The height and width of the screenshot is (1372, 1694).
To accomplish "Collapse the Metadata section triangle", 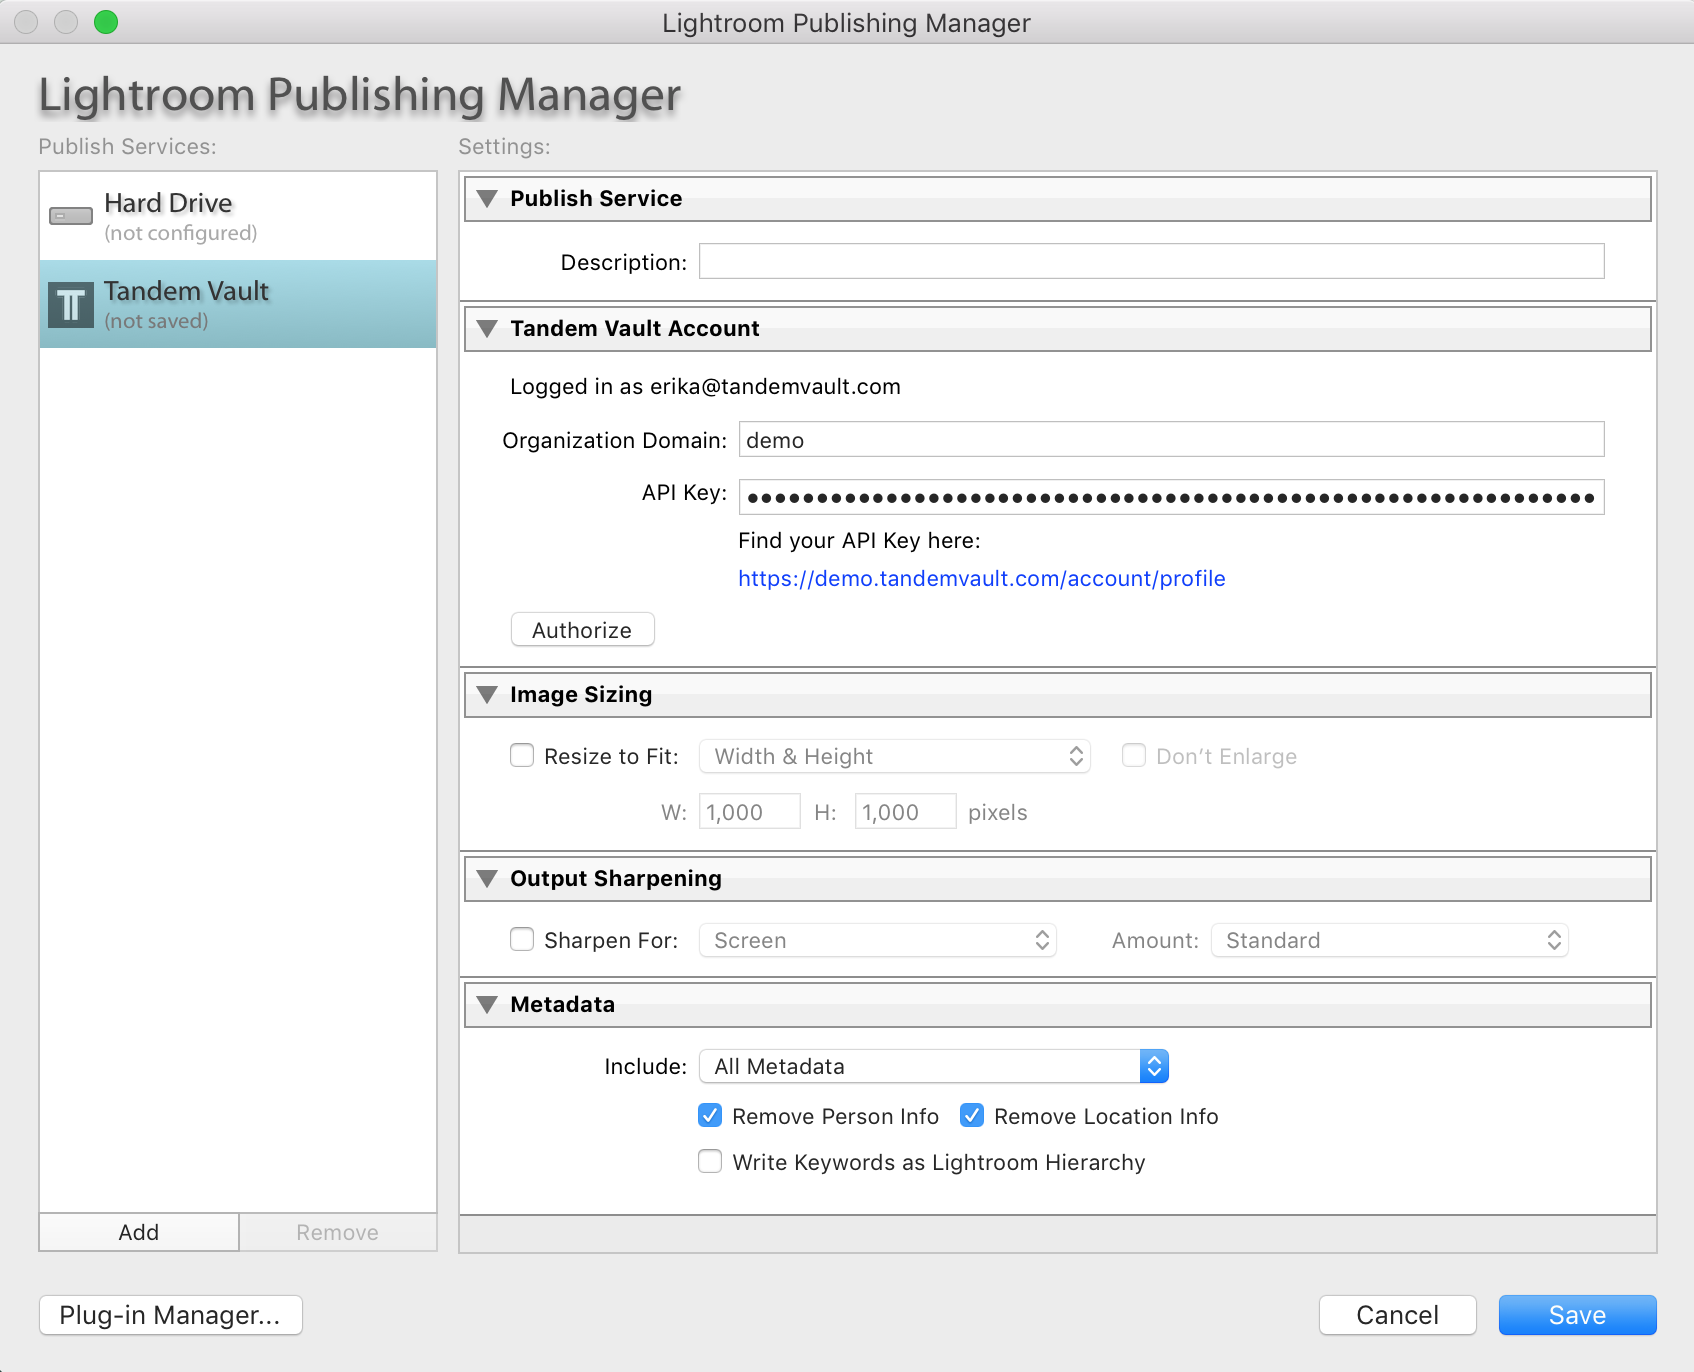I will click(487, 1004).
